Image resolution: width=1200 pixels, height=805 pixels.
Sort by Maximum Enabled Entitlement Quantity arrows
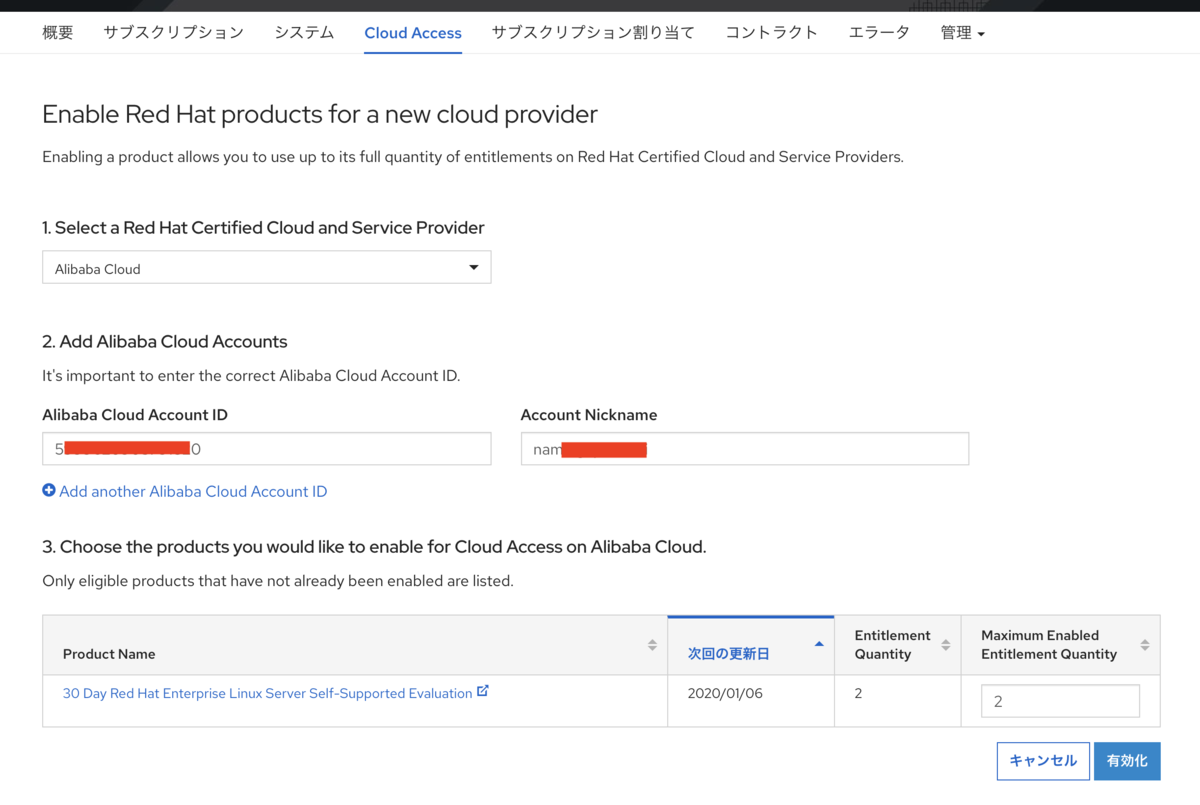[1144, 645]
